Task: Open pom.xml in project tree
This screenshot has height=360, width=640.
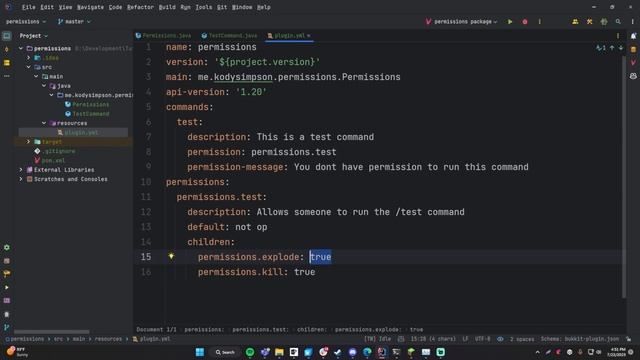Action: 53,160
